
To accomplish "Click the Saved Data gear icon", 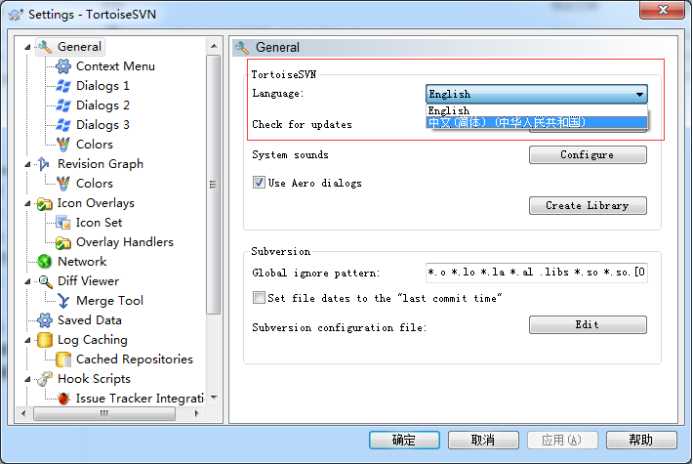I will 44,320.
